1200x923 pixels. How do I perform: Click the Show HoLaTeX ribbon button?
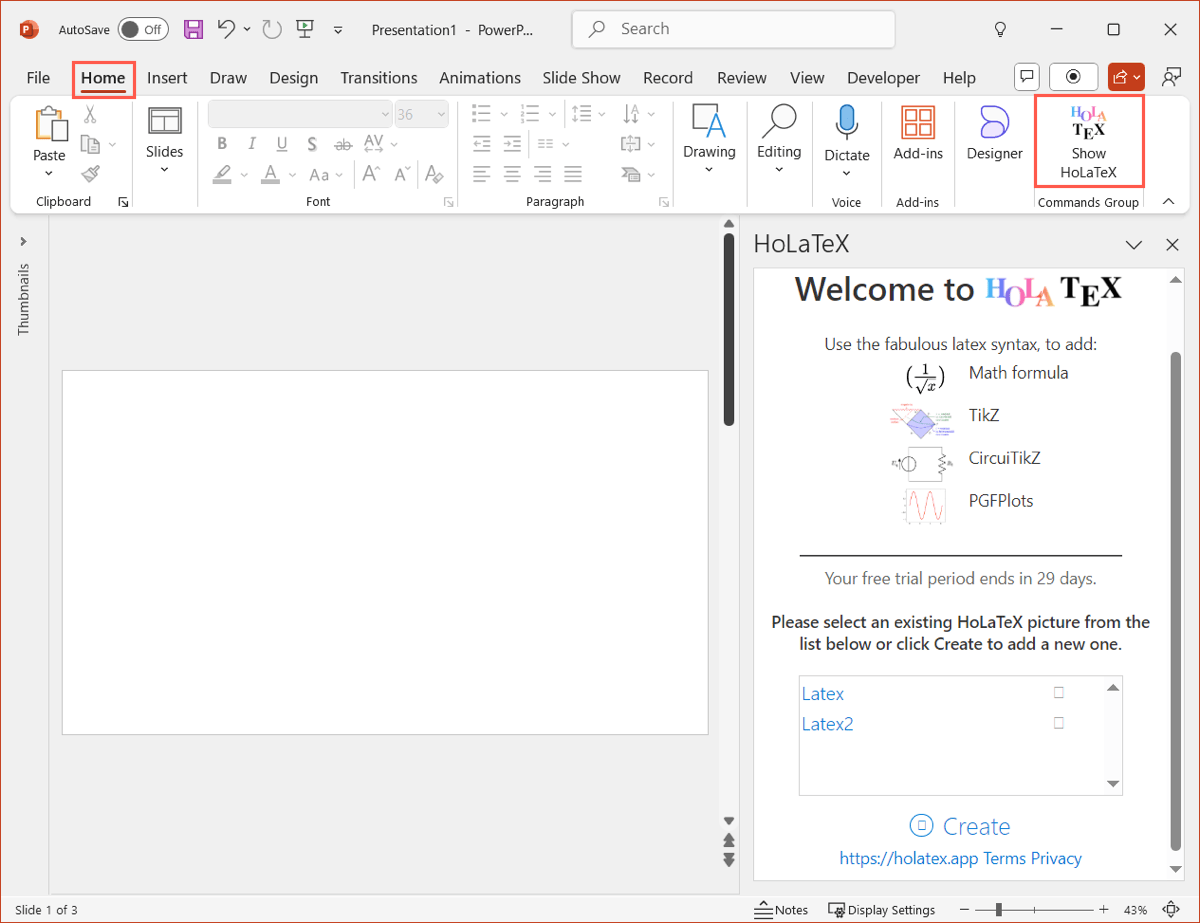[x=1089, y=141]
